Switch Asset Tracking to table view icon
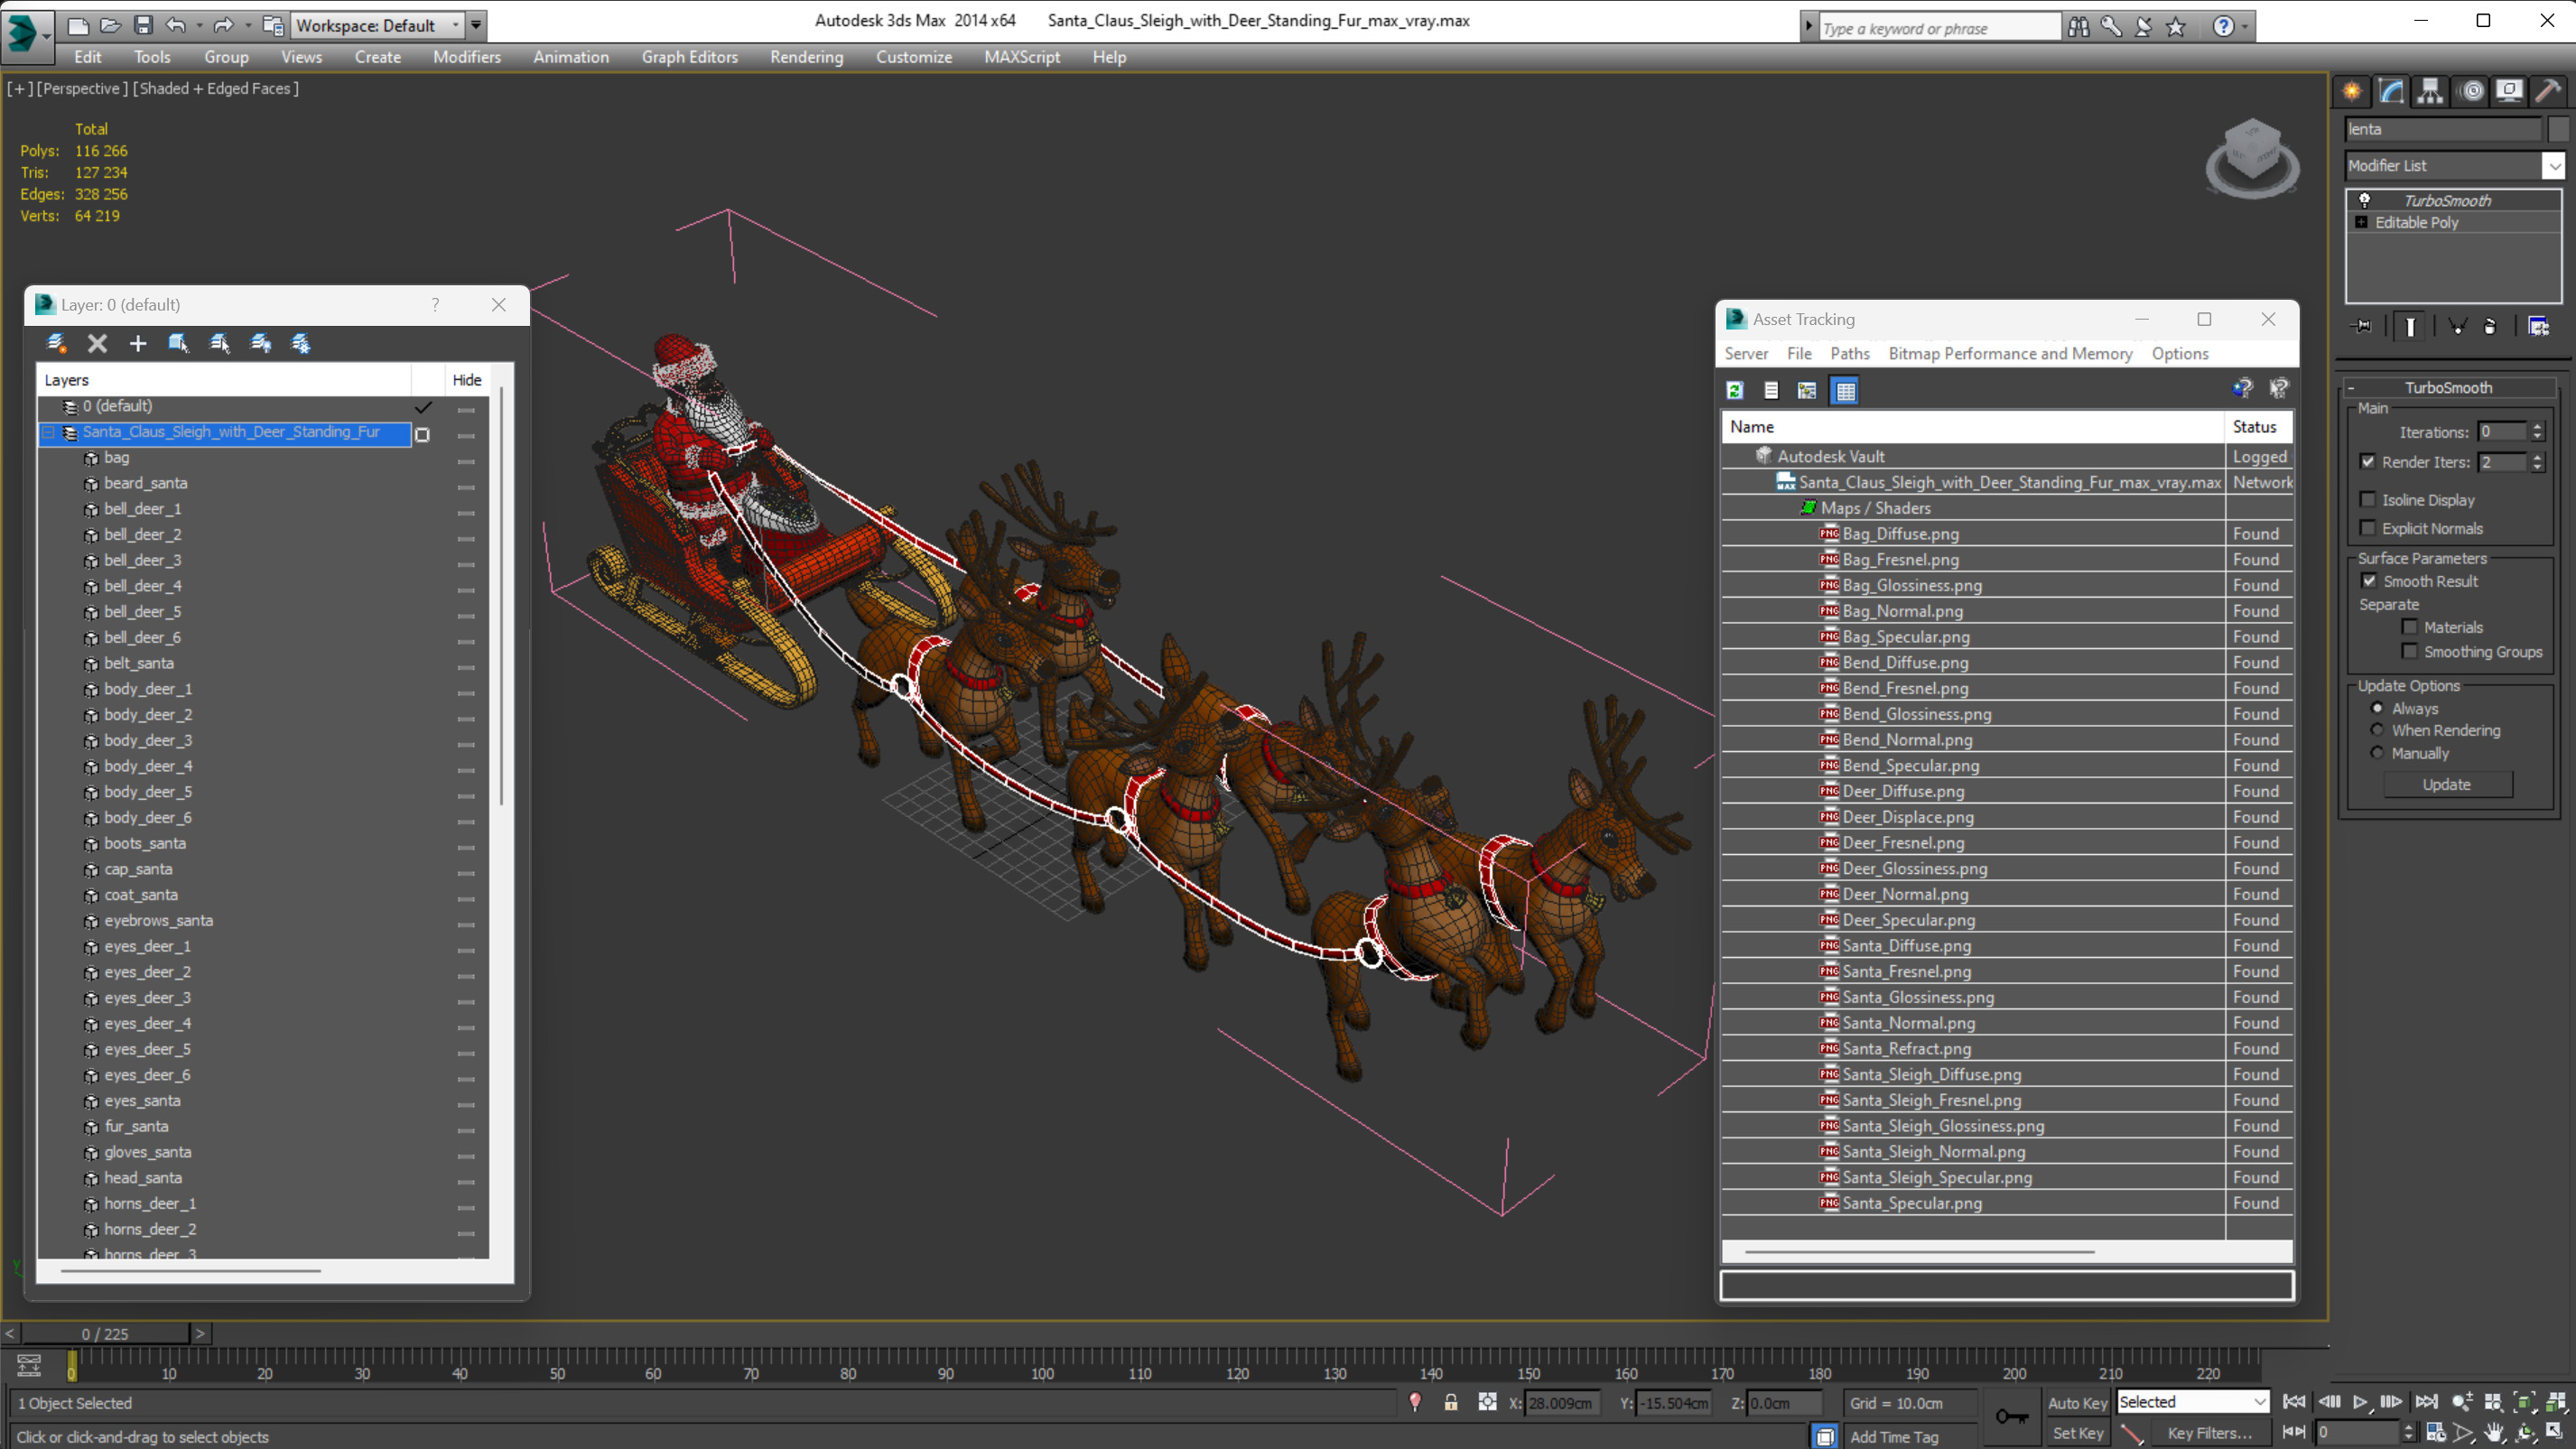2576x1449 pixels. pyautogui.click(x=1845, y=391)
